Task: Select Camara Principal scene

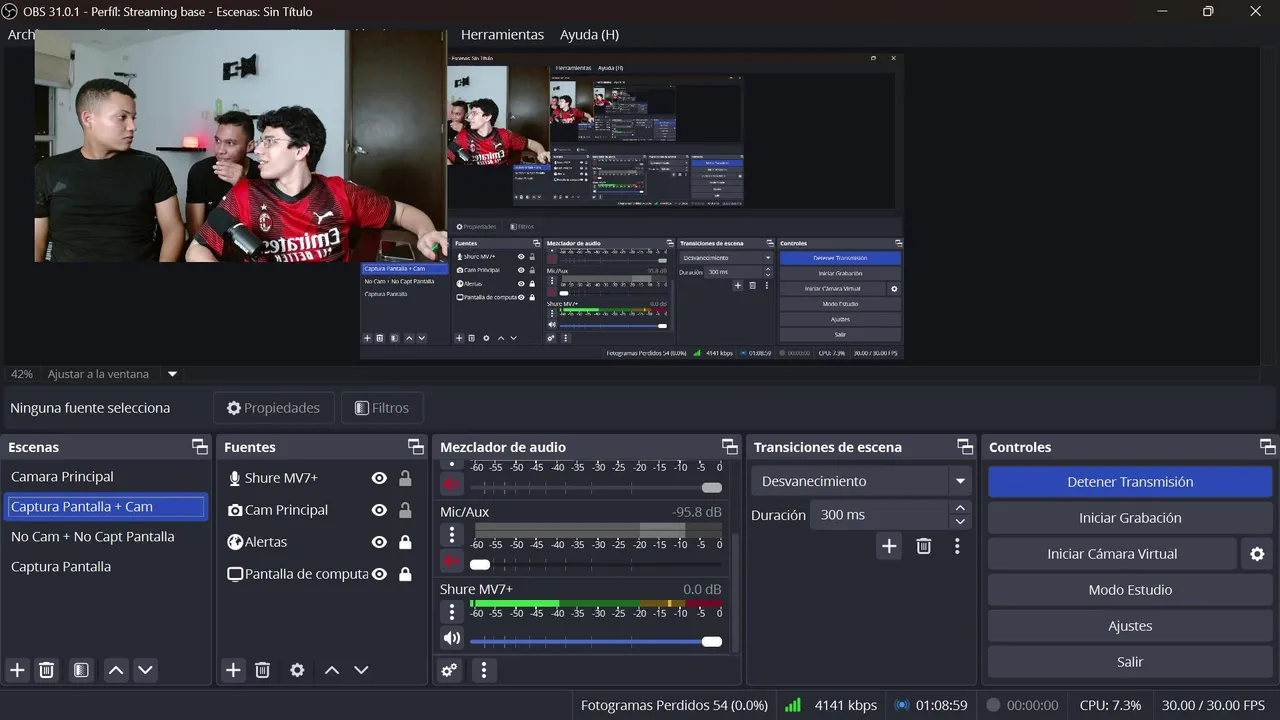Action: pos(106,477)
